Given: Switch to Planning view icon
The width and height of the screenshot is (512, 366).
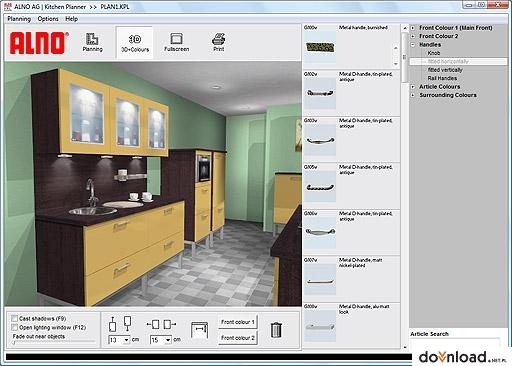Looking at the screenshot, I should [x=92, y=42].
